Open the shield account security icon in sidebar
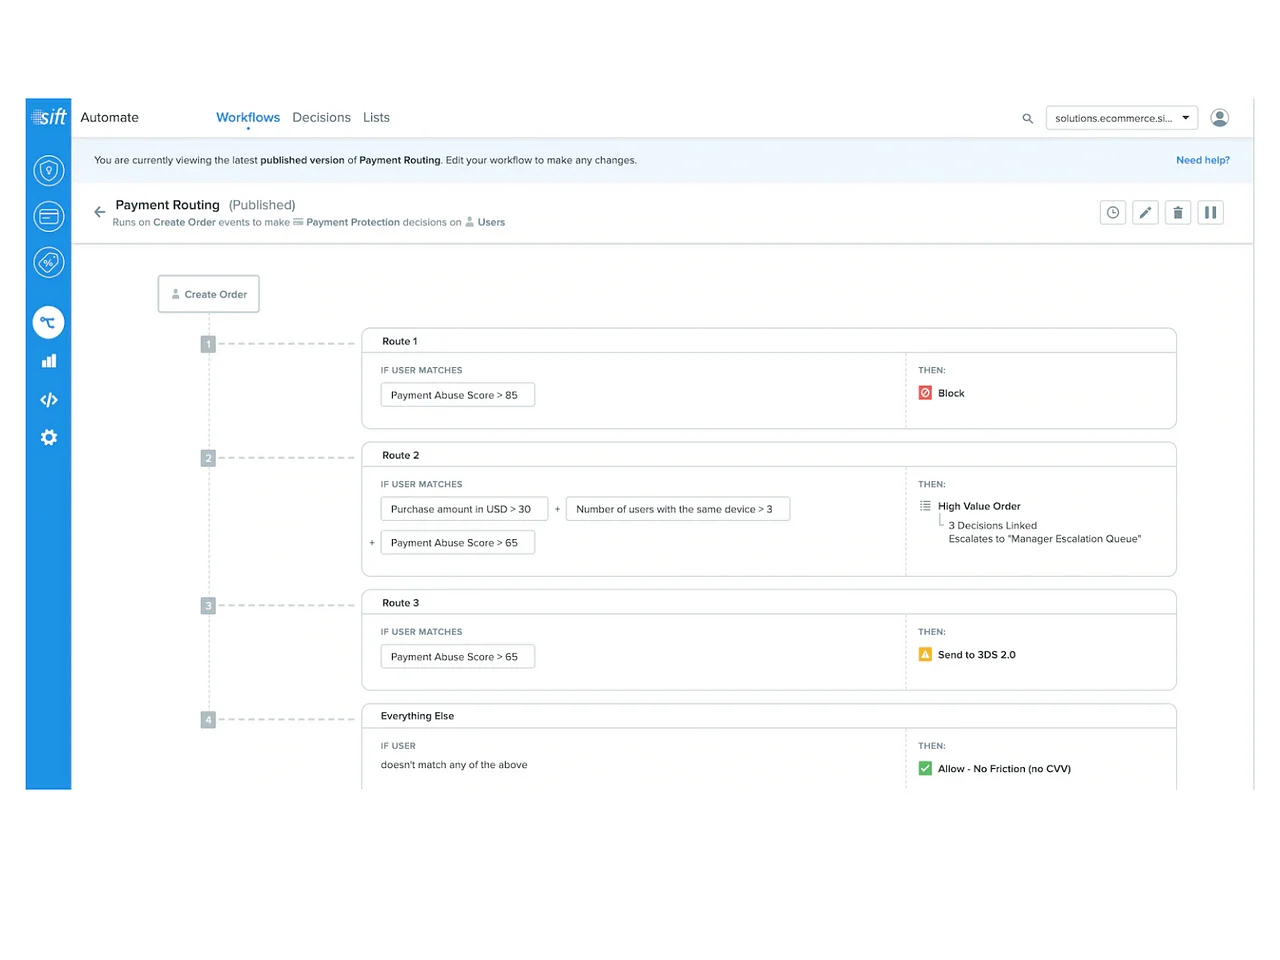The width and height of the screenshot is (1280, 960). click(x=48, y=171)
